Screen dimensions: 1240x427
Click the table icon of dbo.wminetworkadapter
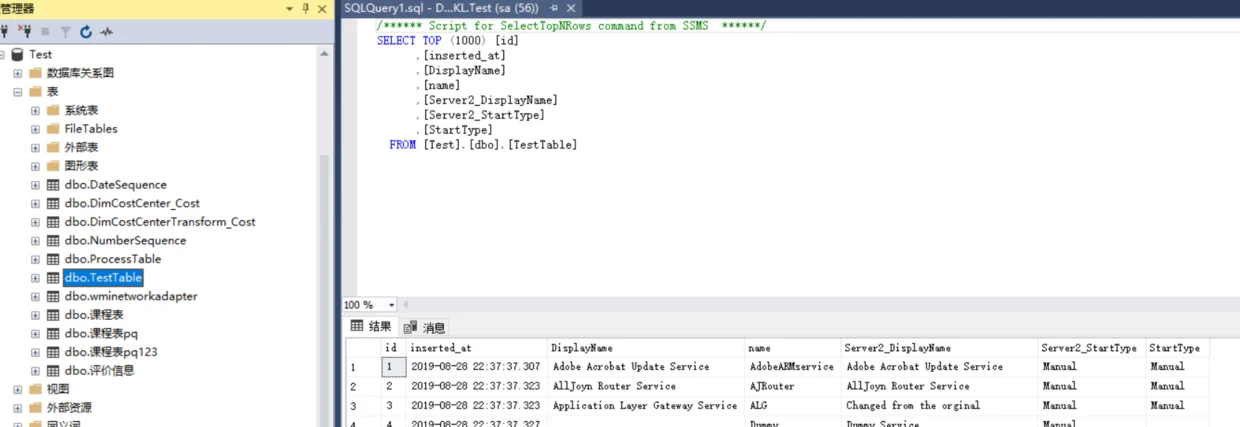[x=53, y=296]
